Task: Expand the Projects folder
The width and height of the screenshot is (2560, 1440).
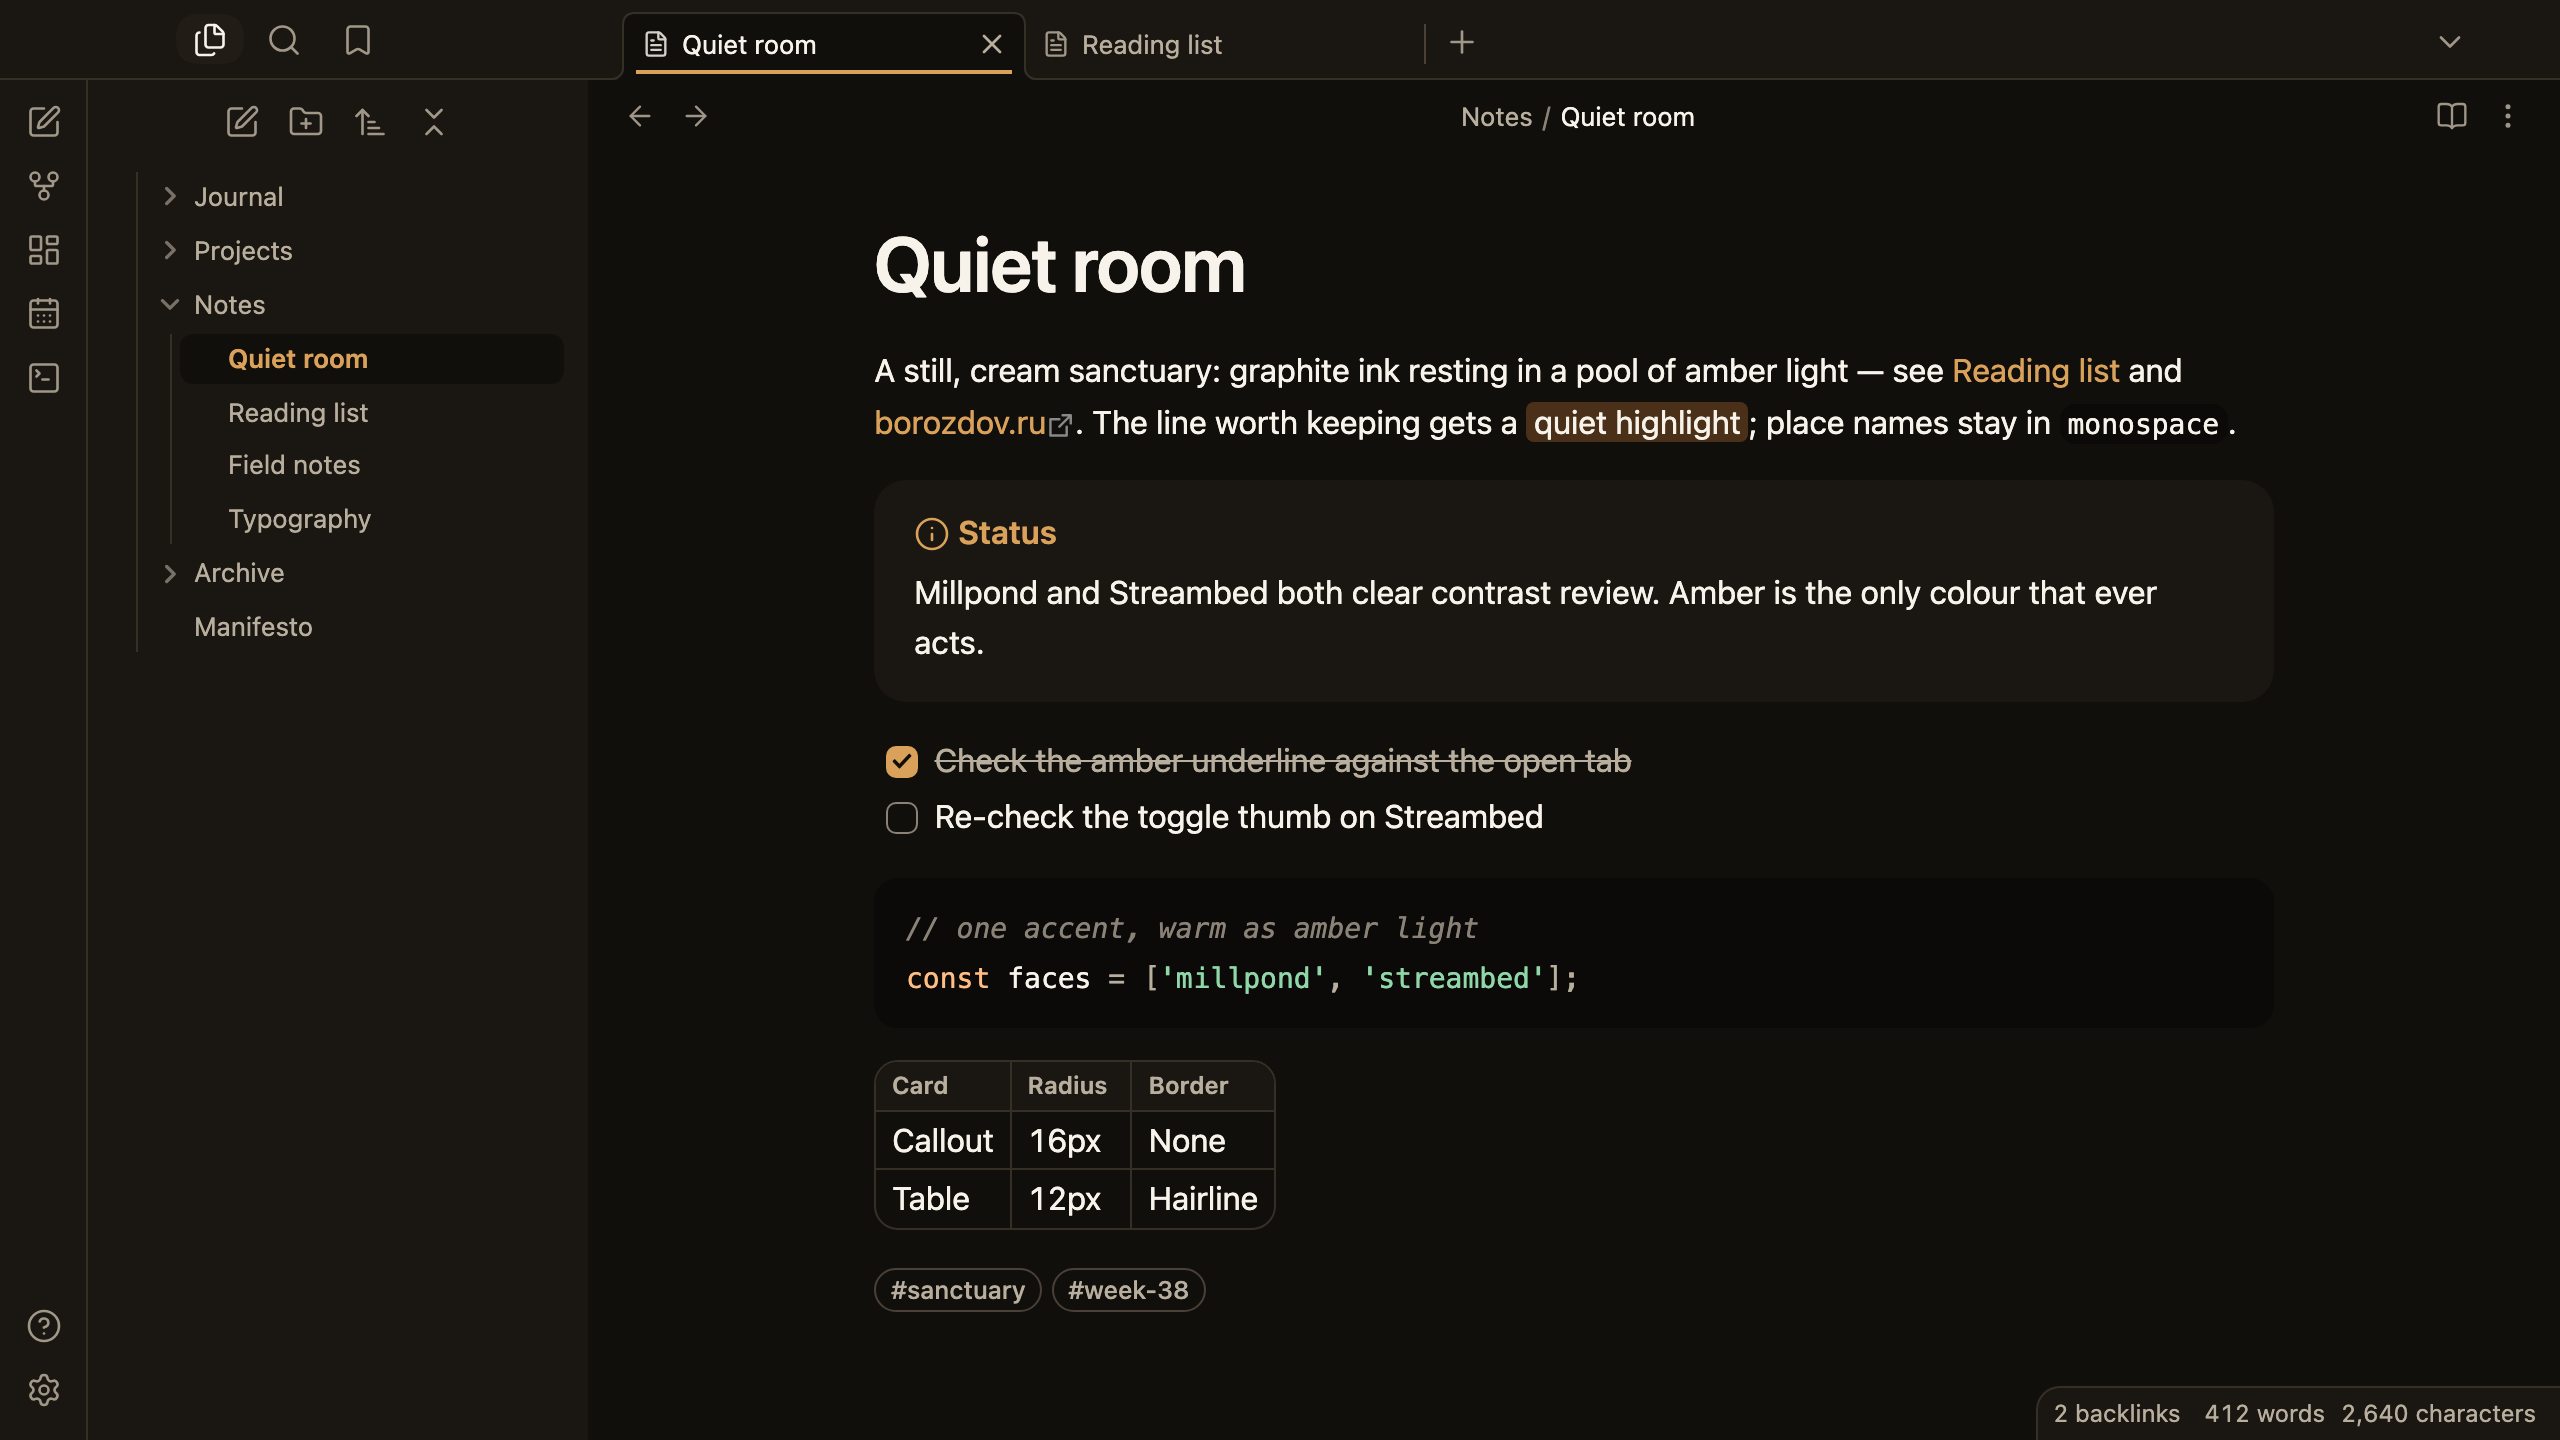Action: [x=170, y=251]
